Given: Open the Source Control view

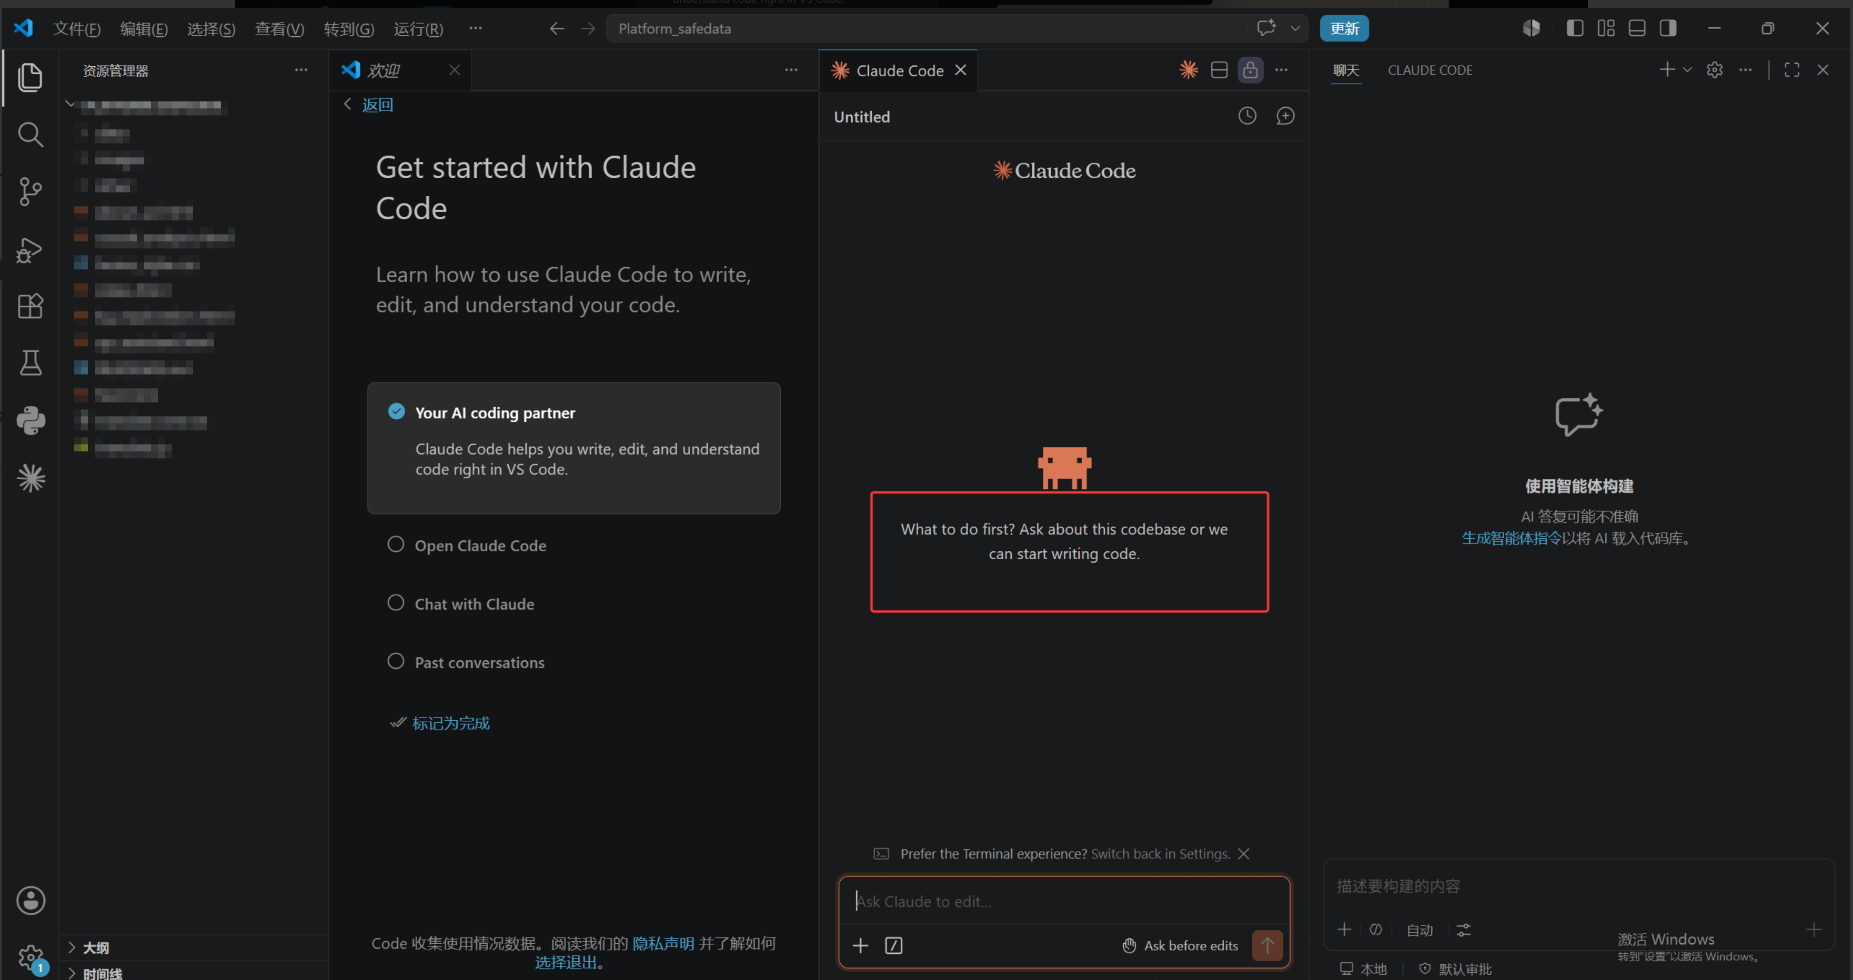Looking at the screenshot, I should tap(30, 191).
